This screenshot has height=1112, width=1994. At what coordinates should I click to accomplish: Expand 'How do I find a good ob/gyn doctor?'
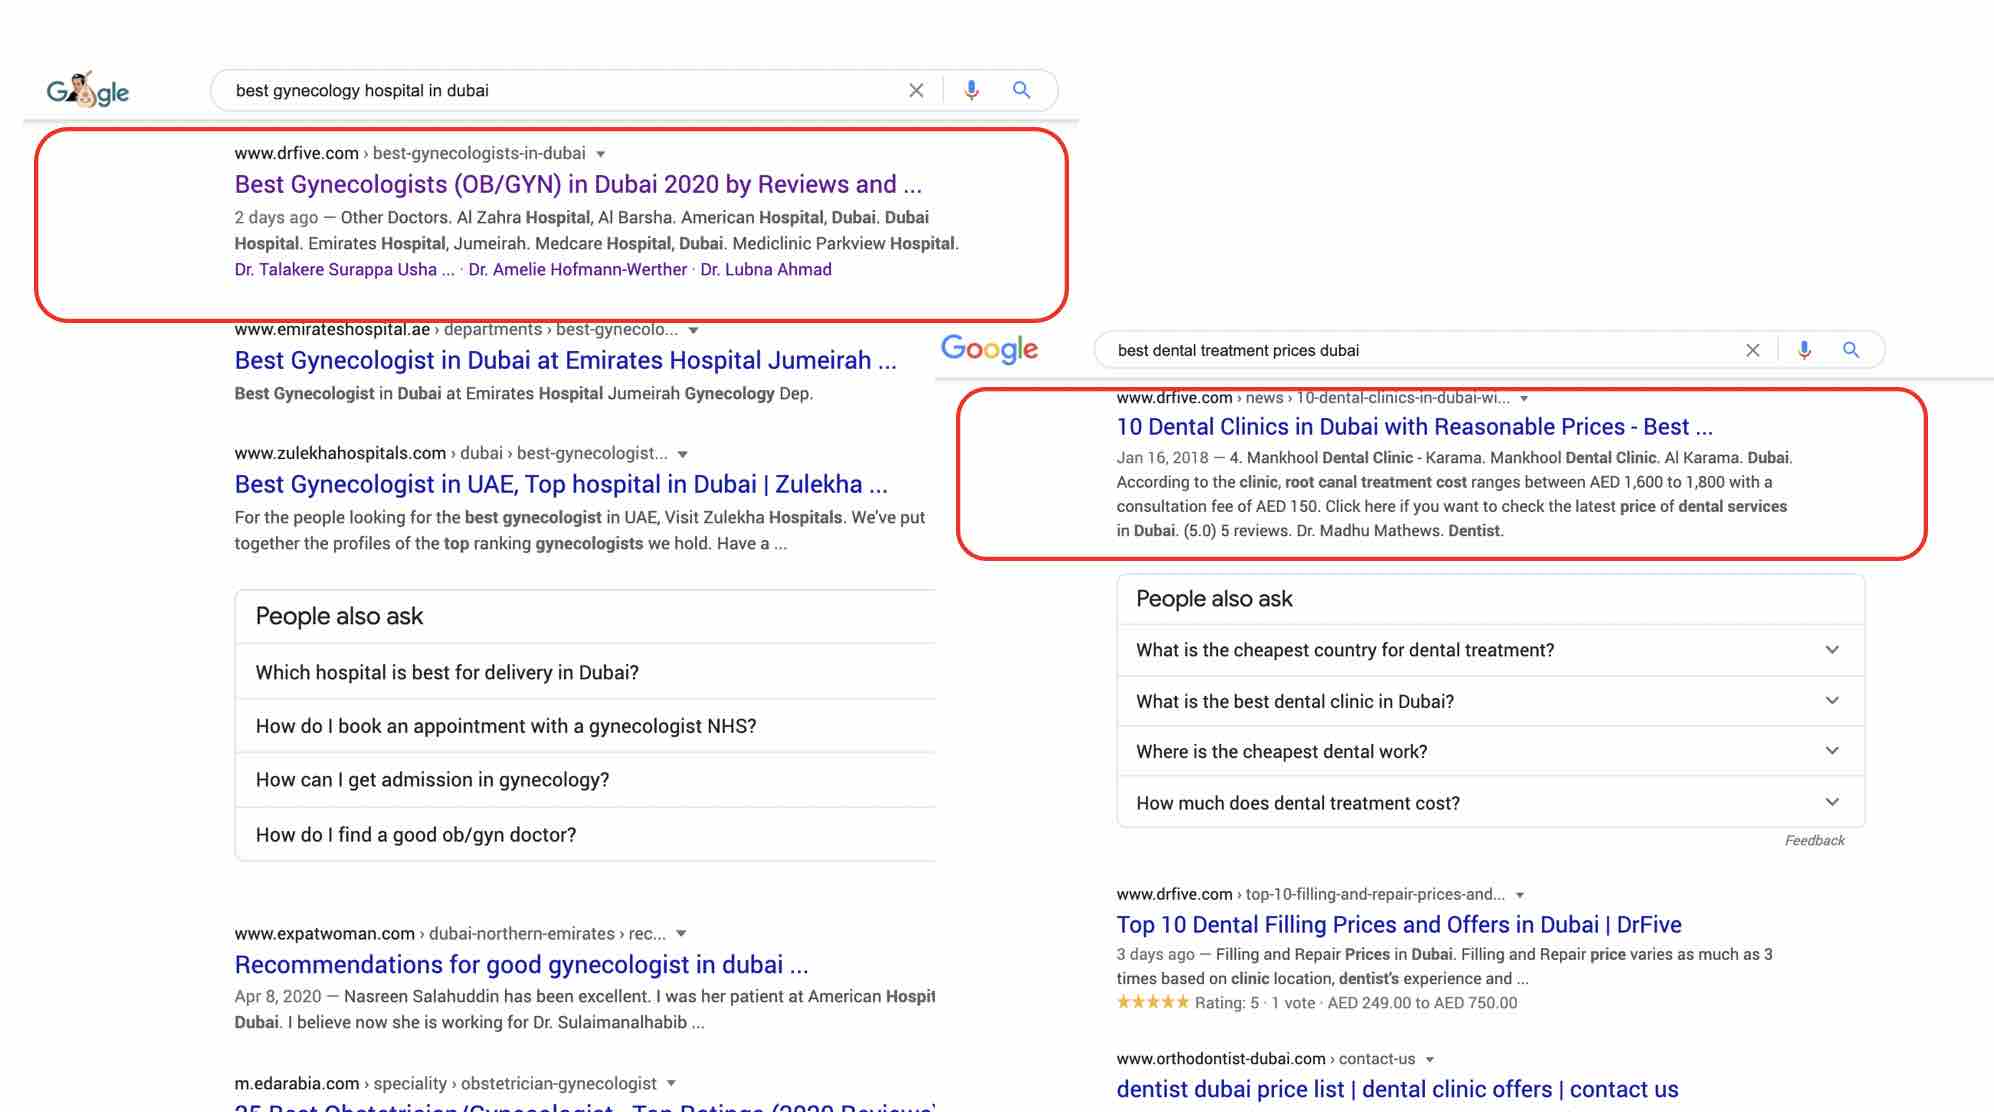[x=585, y=834]
